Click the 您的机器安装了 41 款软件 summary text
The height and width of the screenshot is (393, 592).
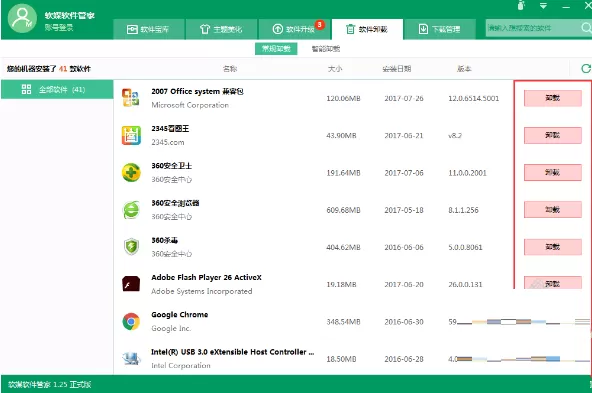(x=49, y=69)
